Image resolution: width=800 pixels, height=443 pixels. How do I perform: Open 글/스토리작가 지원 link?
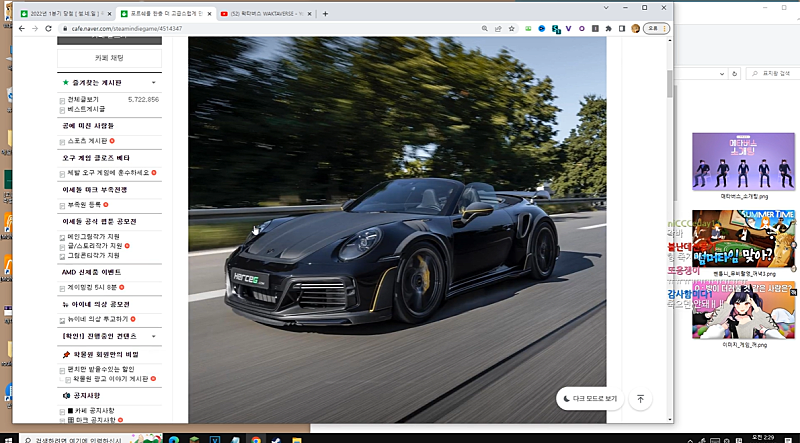coord(95,246)
